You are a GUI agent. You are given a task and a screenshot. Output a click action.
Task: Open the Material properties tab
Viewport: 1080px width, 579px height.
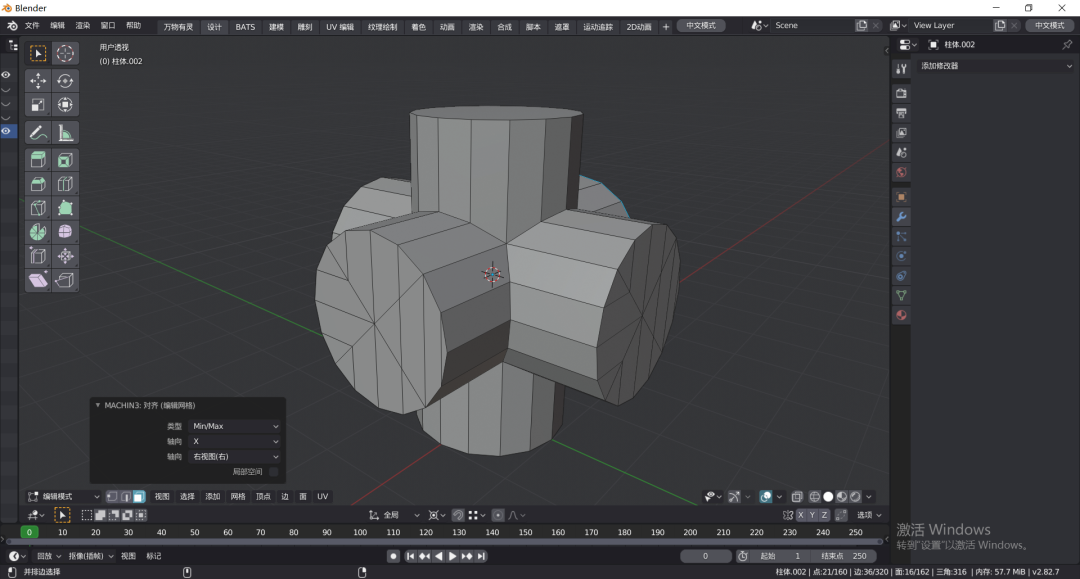(x=901, y=315)
